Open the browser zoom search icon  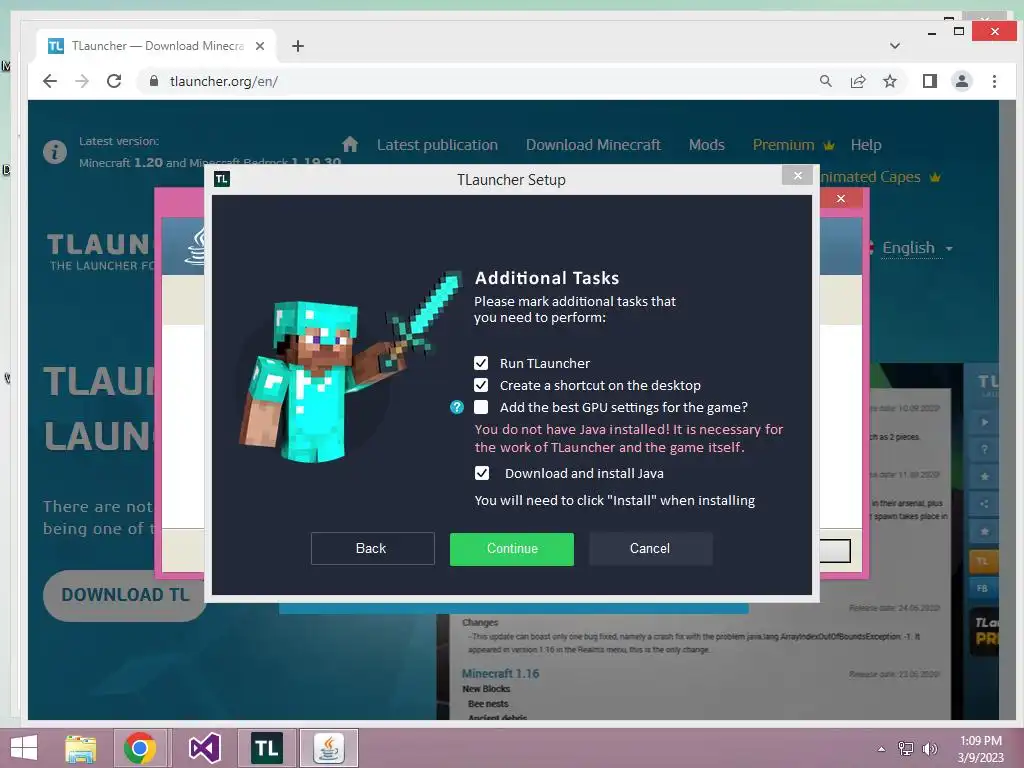pos(826,81)
